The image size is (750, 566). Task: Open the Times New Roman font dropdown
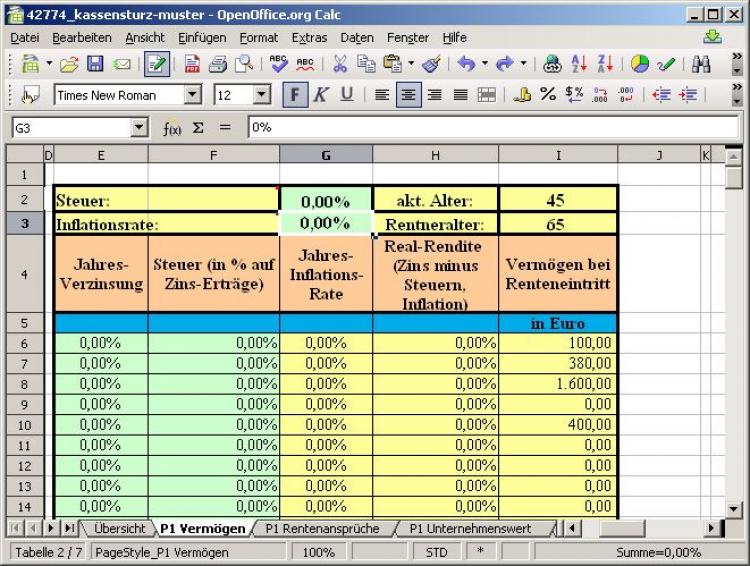tap(193, 95)
